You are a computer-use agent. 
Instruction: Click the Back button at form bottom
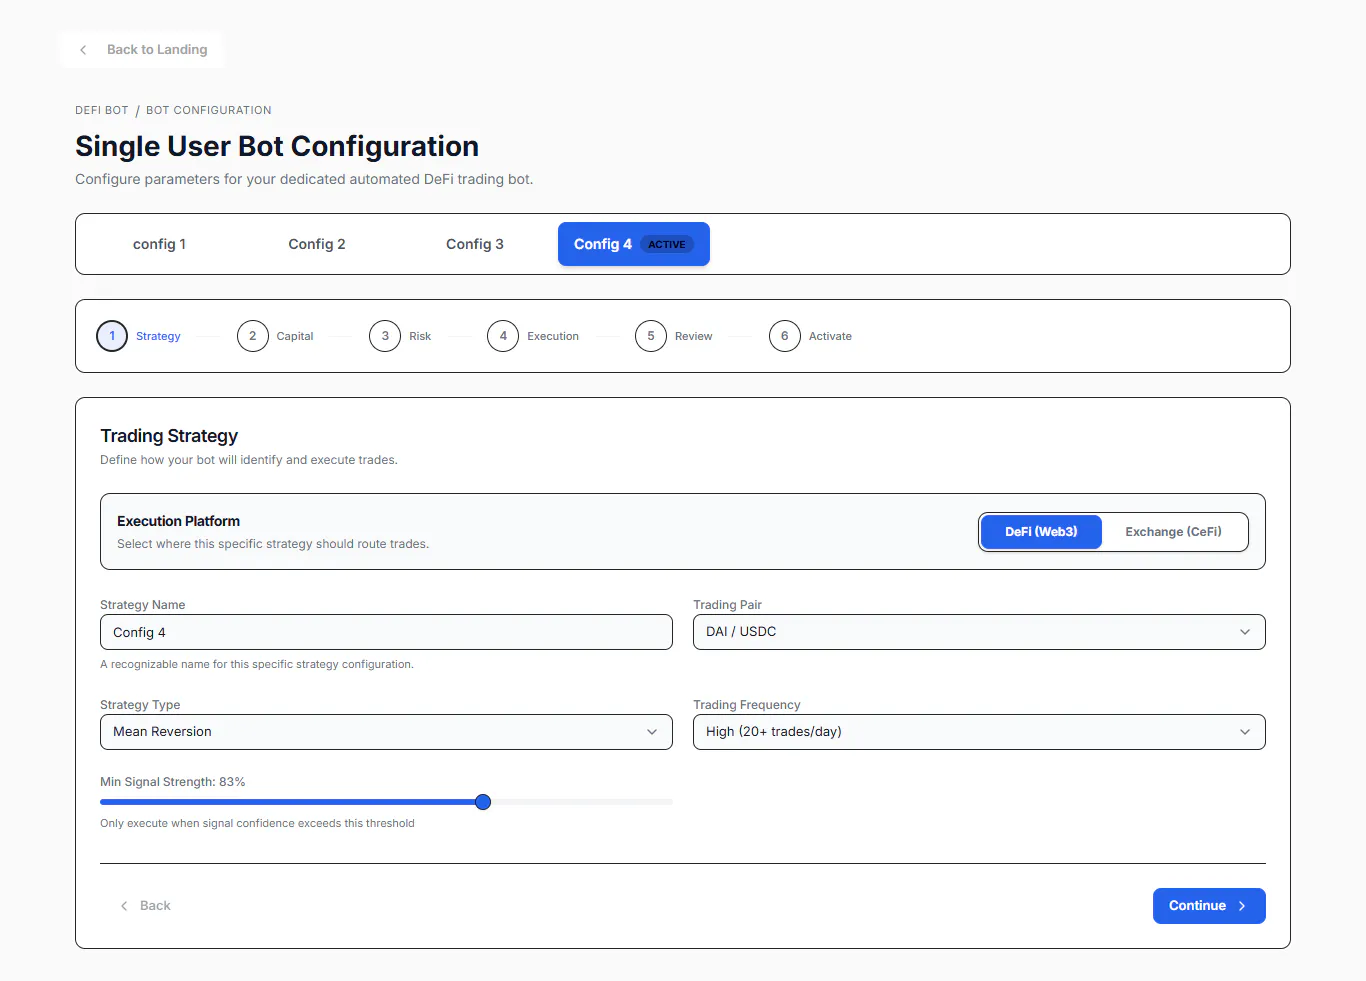click(x=146, y=906)
